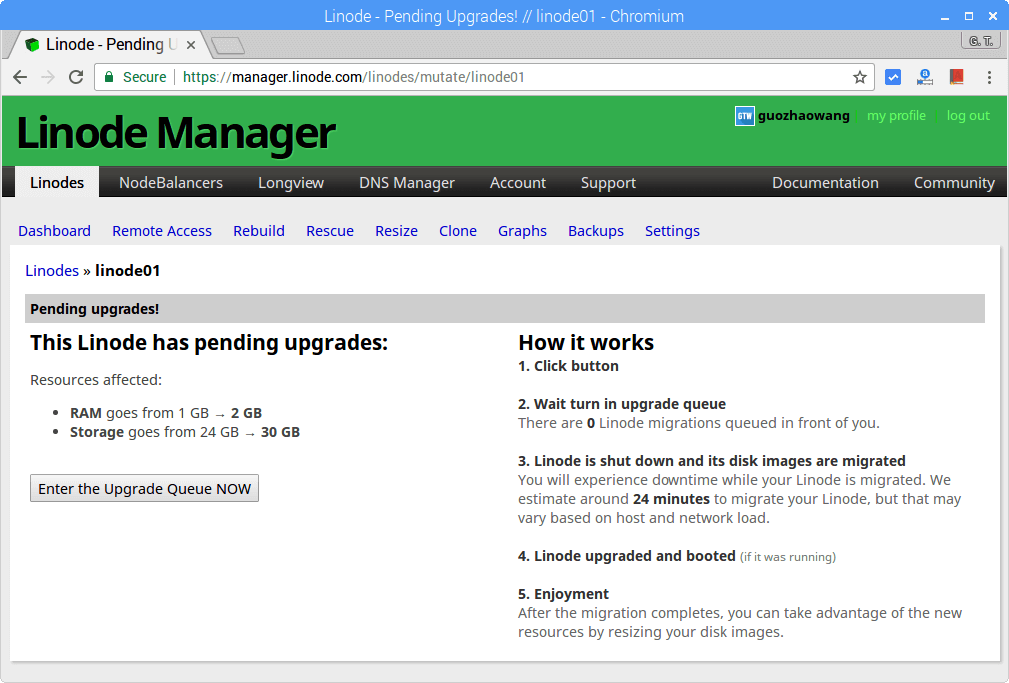Open the Account menu item
The width and height of the screenshot is (1009, 683).
coord(517,182)
